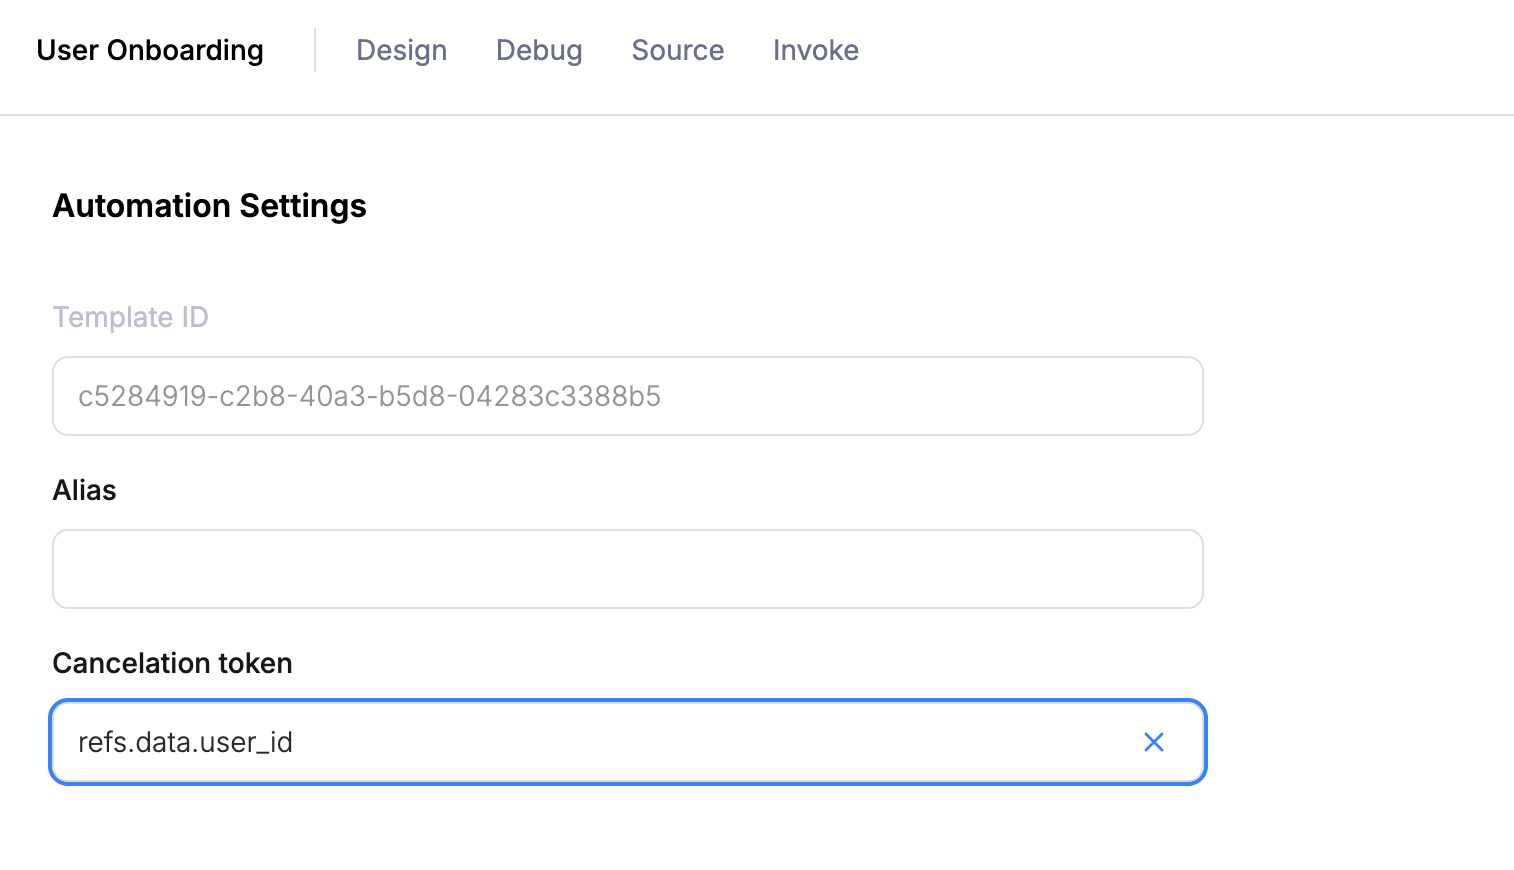Viewport: 1514px width, 870px height.
Task: Open the Debug tab
Action: (539, 50)
